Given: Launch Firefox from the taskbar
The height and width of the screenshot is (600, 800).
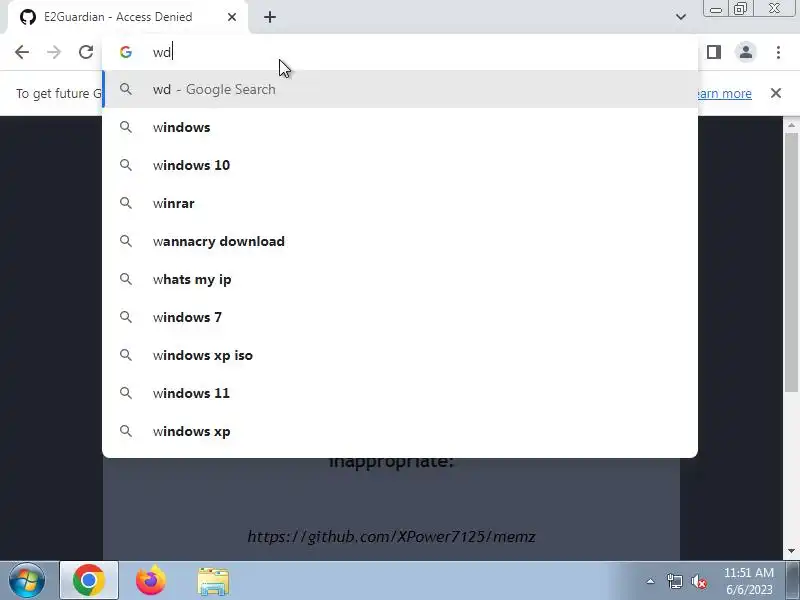Looking at the screenshot, I should [151, 581].
